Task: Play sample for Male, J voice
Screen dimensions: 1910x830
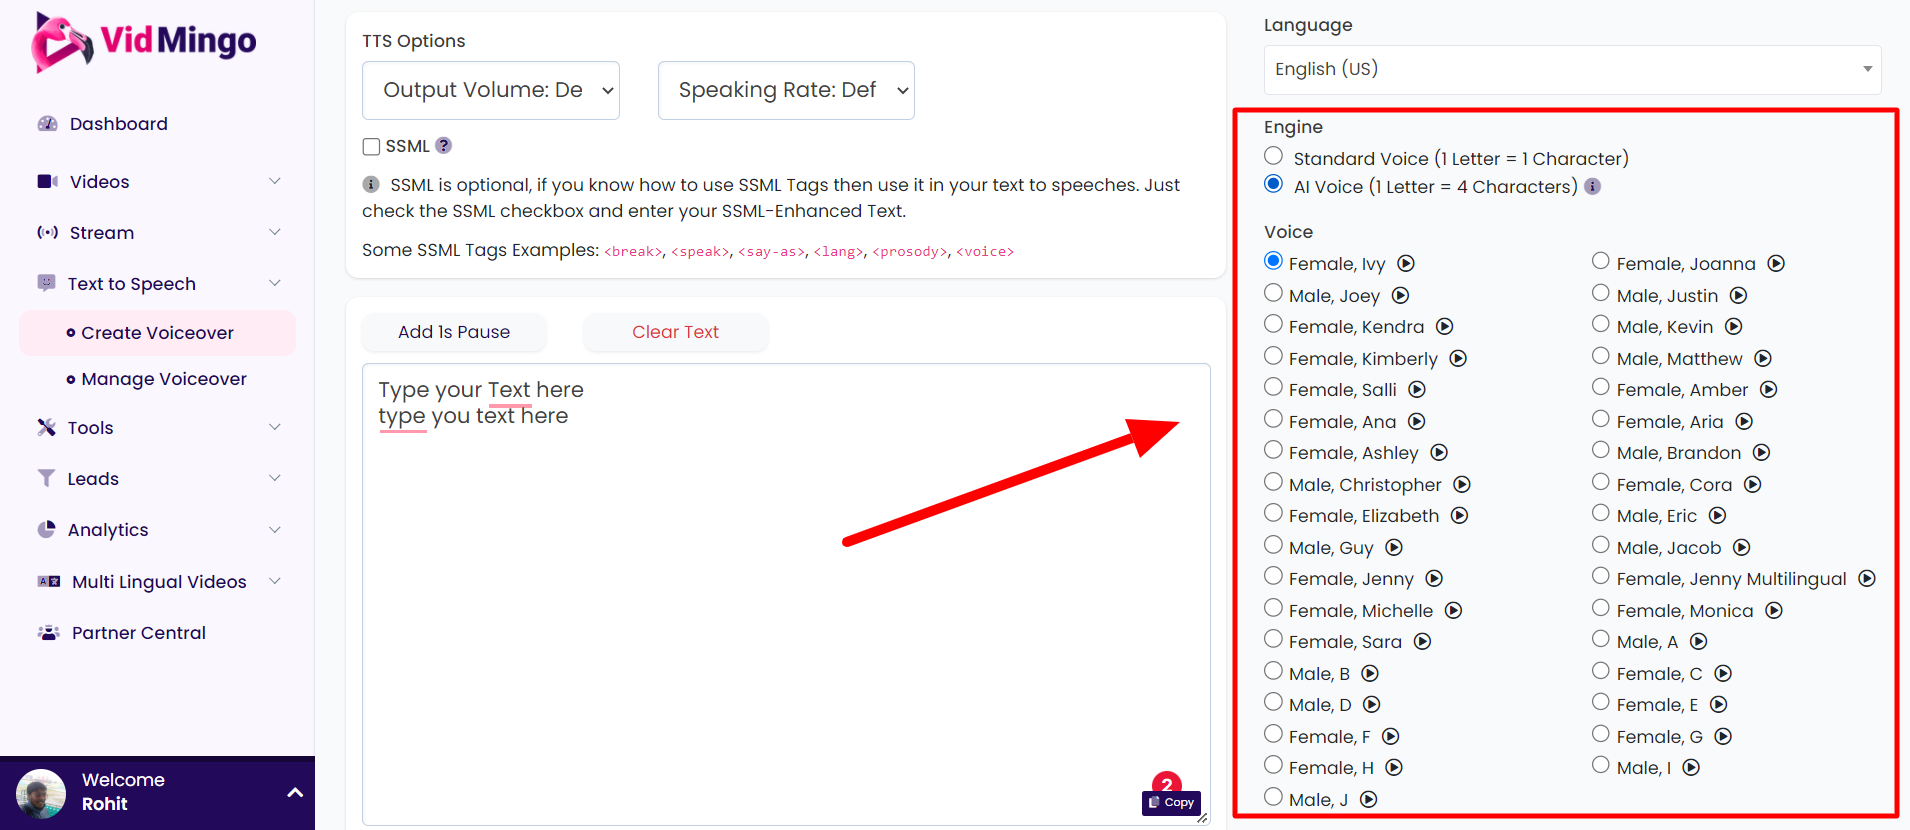Action: pyautogui.click(x=1370, y=800)
